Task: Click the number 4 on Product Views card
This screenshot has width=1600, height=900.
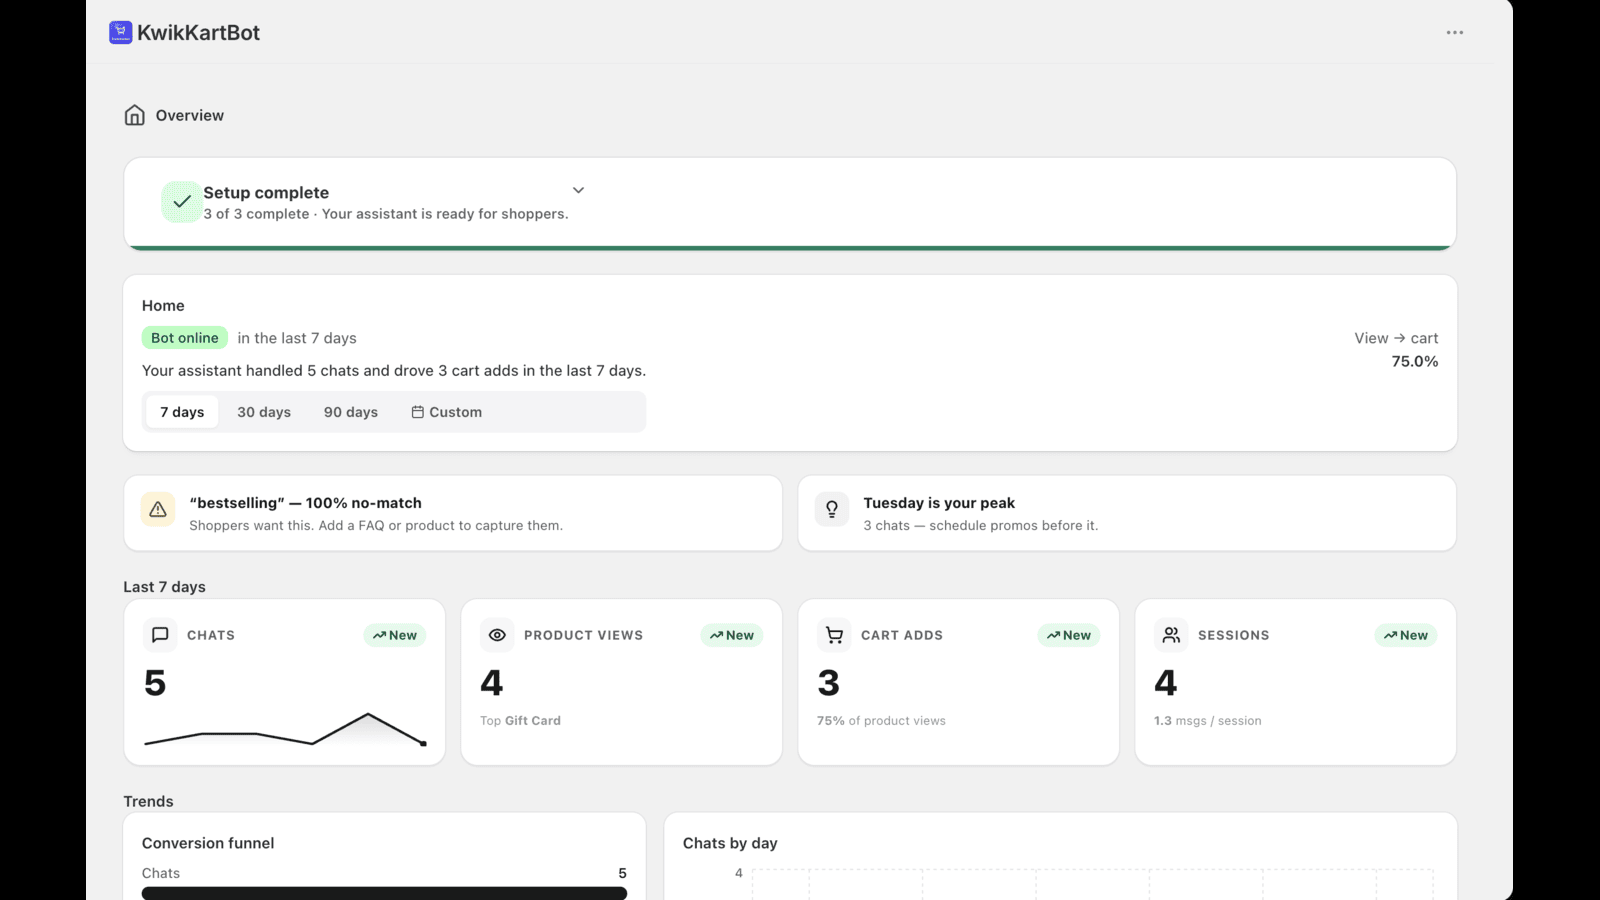Action: point(492,683)
